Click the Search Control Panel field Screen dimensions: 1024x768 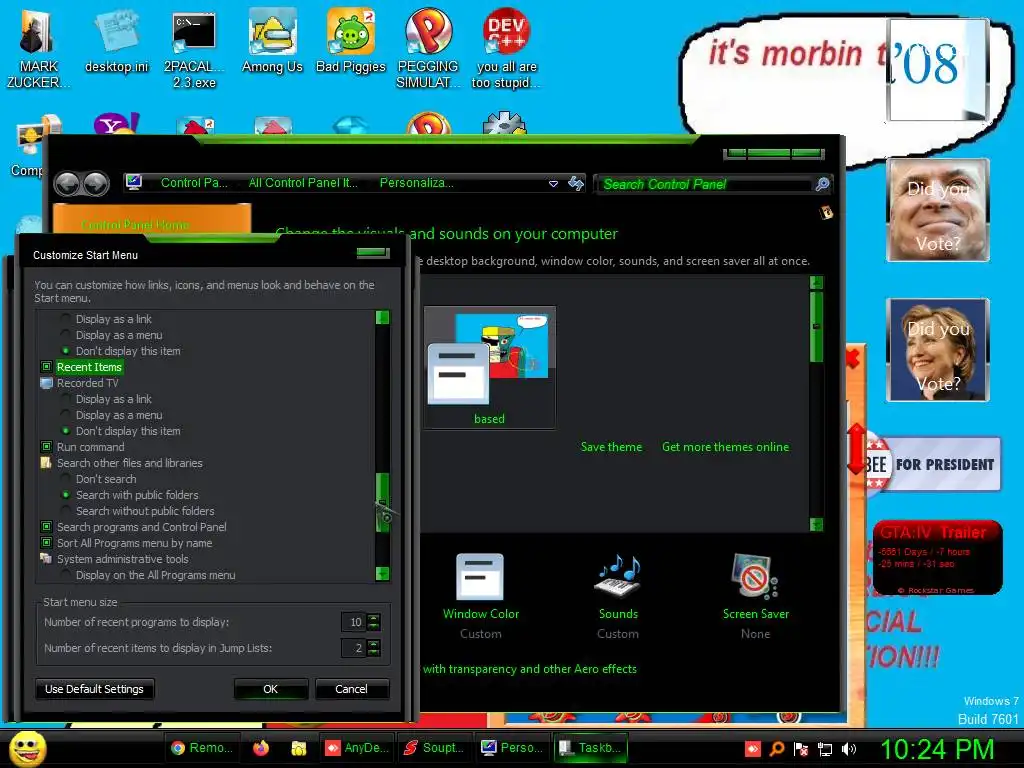(705, 184)
